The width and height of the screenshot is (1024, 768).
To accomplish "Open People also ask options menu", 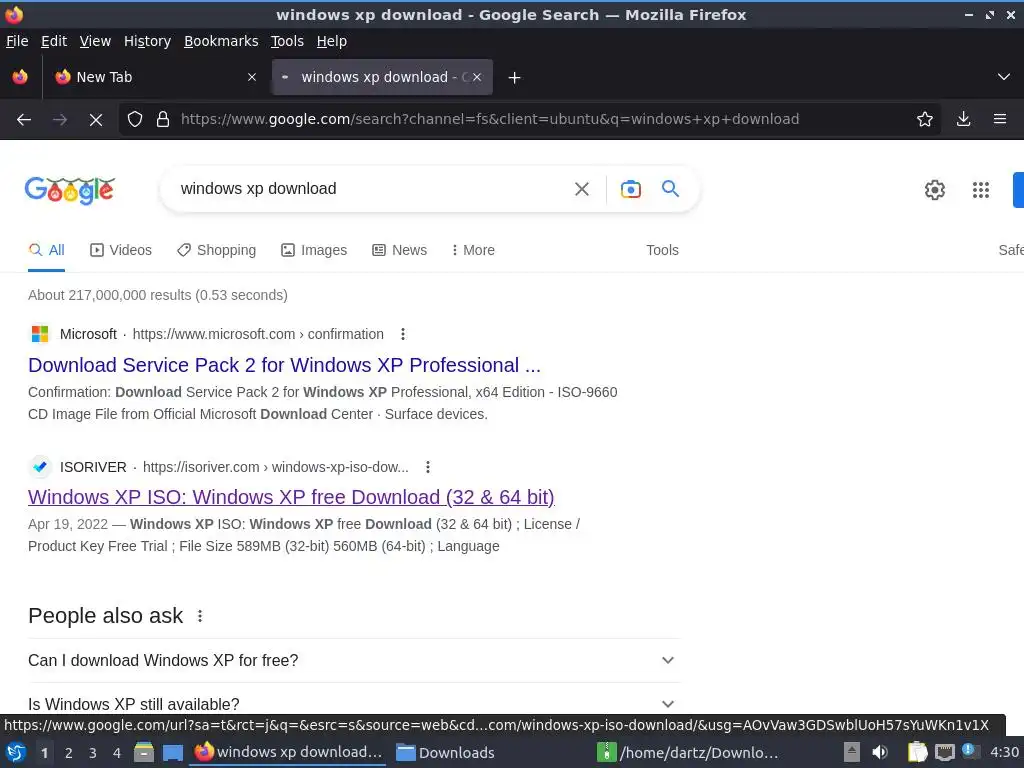I will 200,616.
